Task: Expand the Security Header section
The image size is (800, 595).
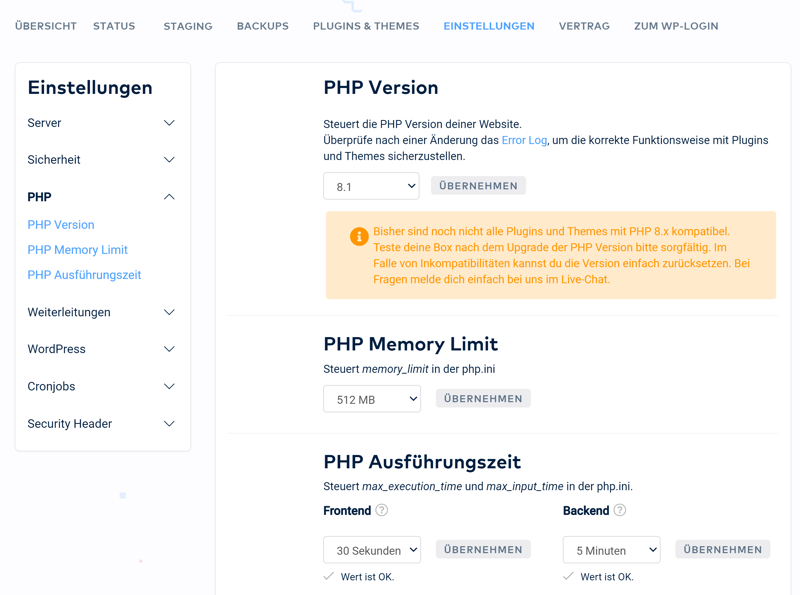Action: point(169,424)
